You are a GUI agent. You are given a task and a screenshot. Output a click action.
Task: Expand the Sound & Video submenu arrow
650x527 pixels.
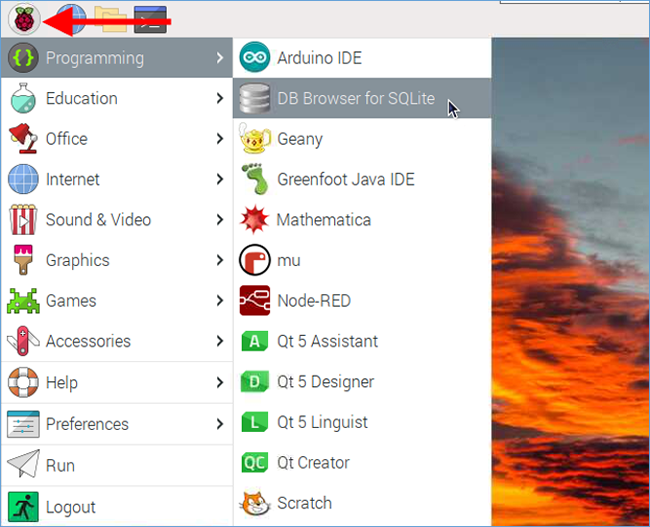pyautogui.click(x=220, y=219)
